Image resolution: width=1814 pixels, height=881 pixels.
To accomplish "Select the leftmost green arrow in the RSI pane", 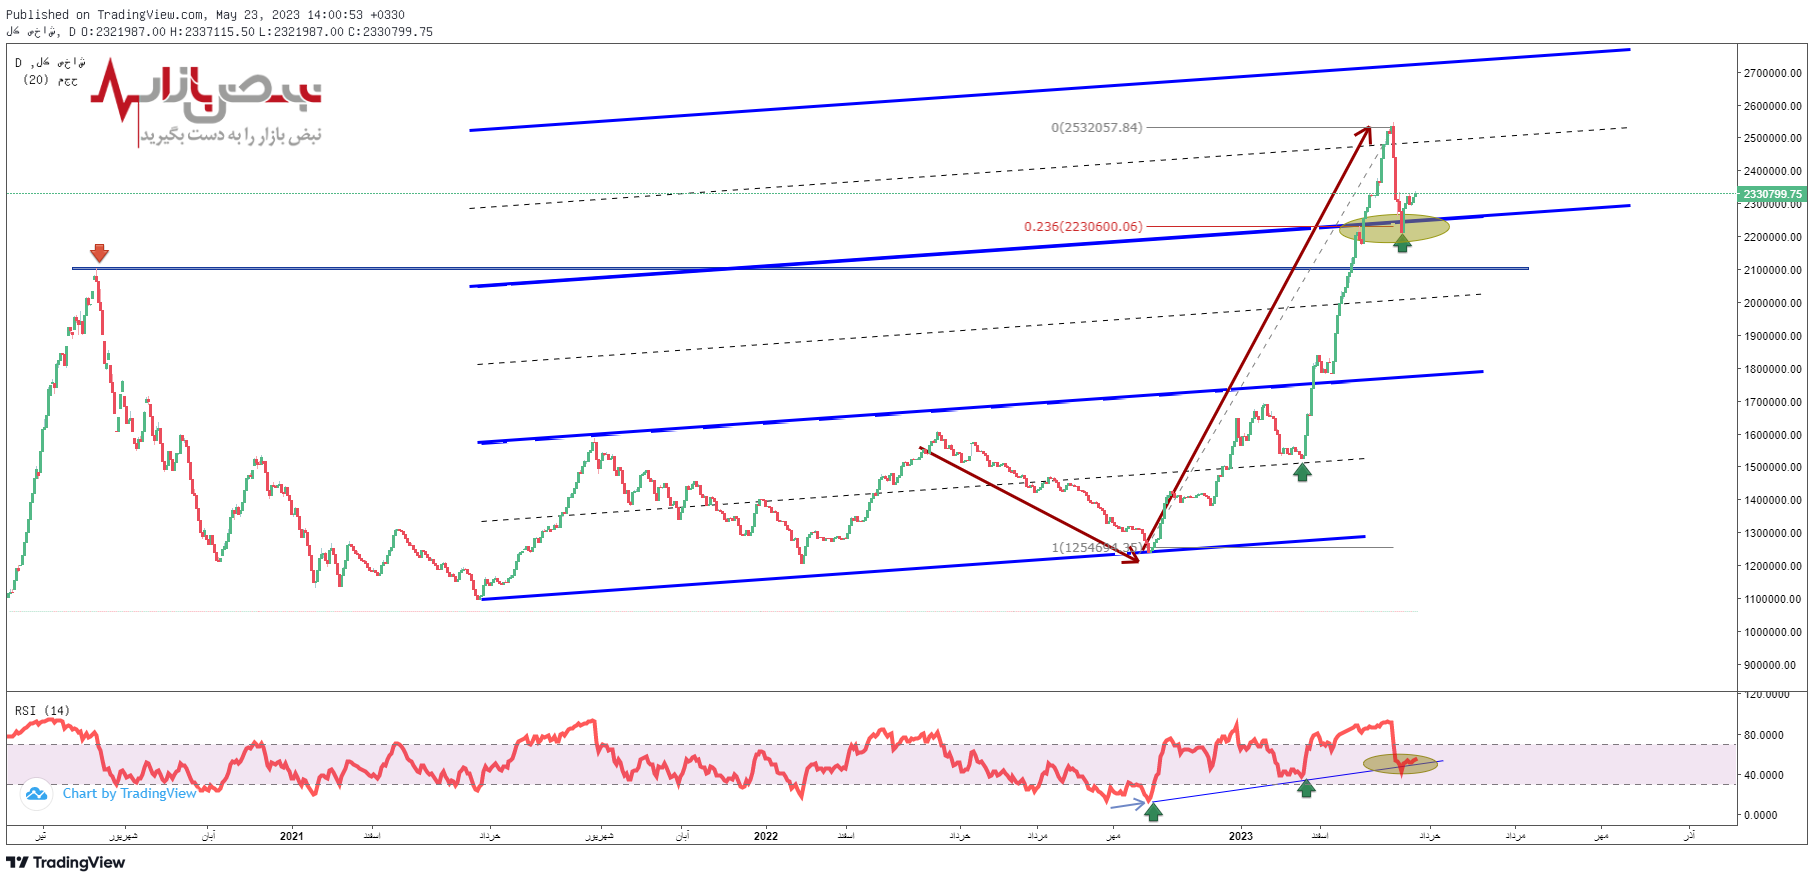I will tap(1153, 812).
